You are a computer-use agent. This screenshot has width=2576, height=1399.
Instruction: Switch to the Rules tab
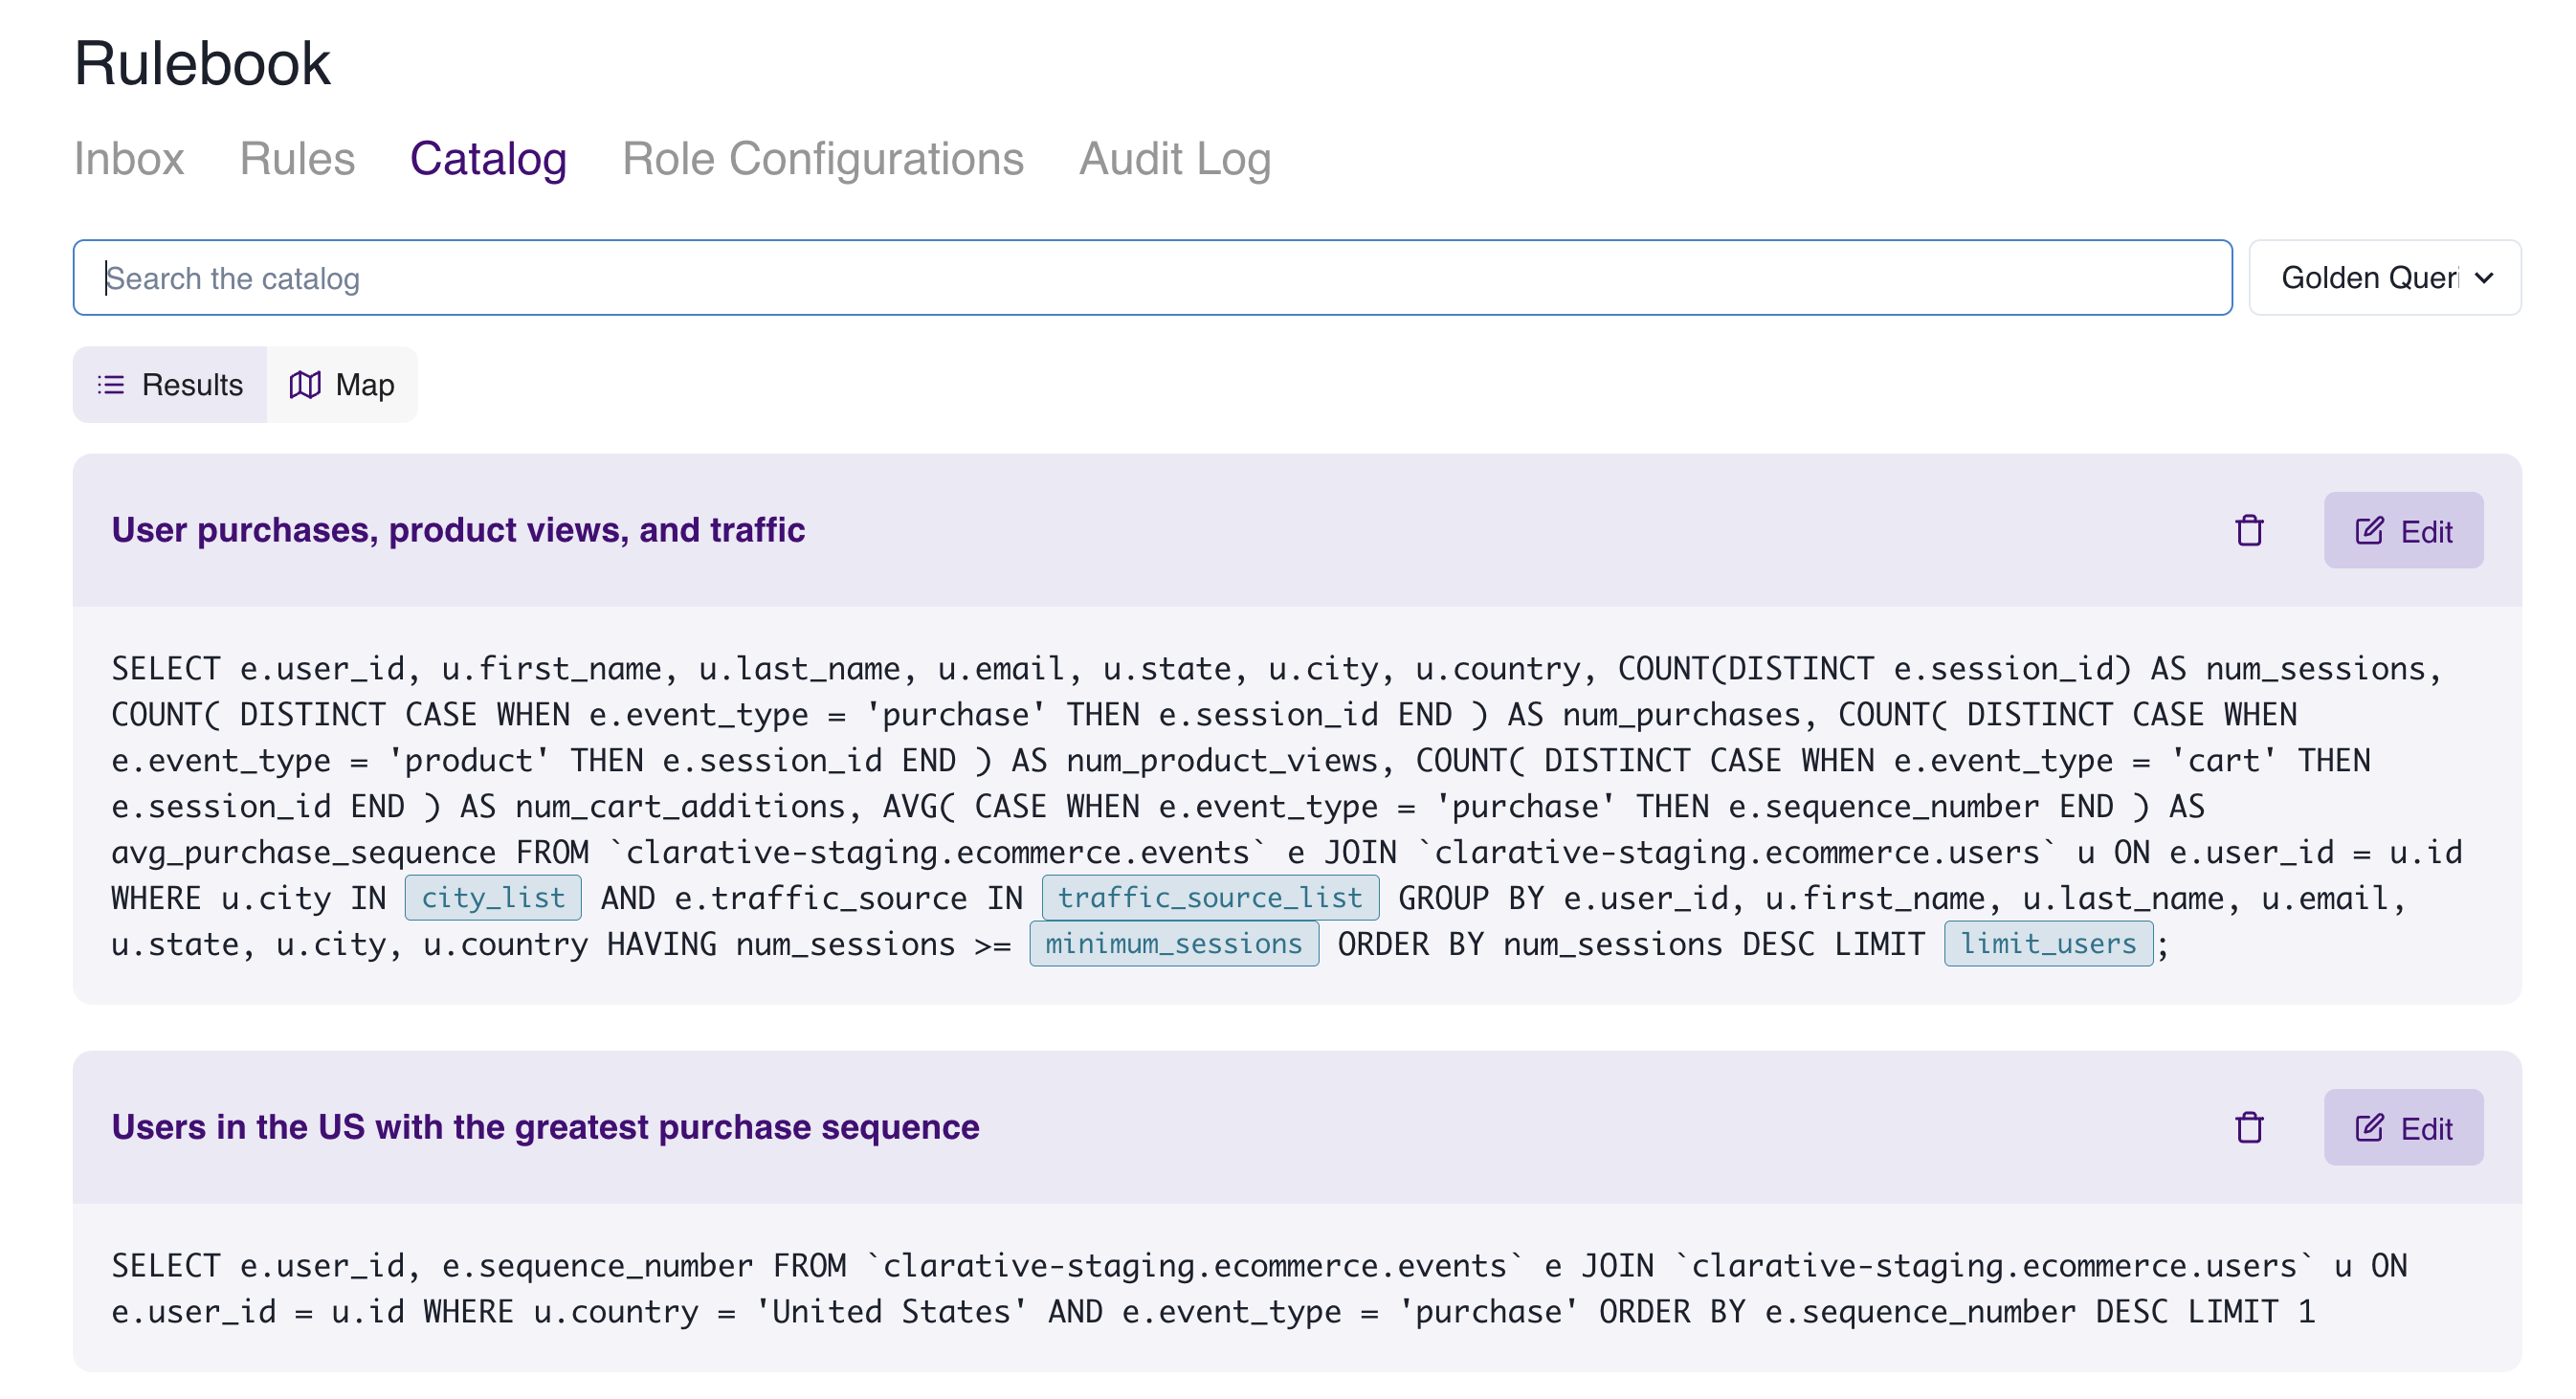pos(297,158)
